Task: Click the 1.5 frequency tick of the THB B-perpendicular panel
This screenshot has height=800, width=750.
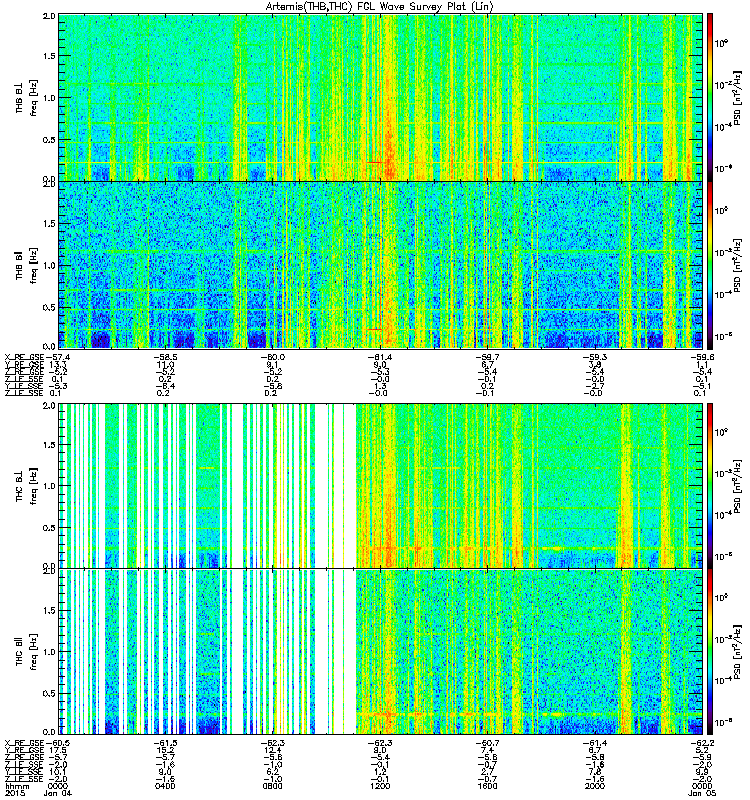Action: [49, 56]
